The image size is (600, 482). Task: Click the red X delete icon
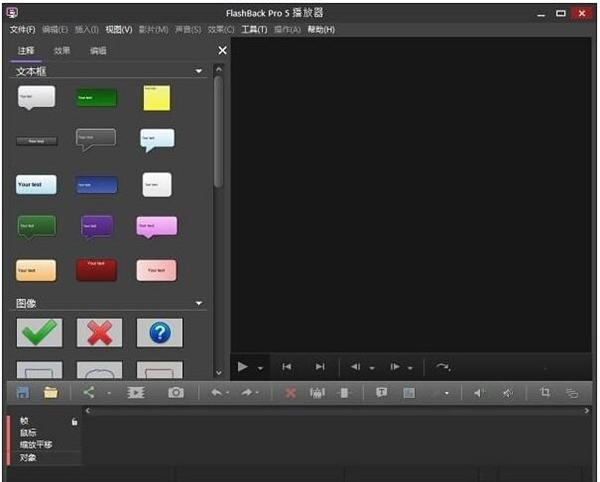coord(291,393)
